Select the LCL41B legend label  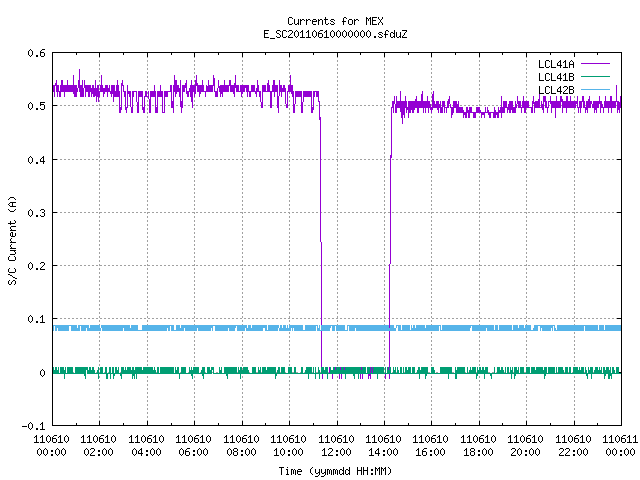(556, 77)
